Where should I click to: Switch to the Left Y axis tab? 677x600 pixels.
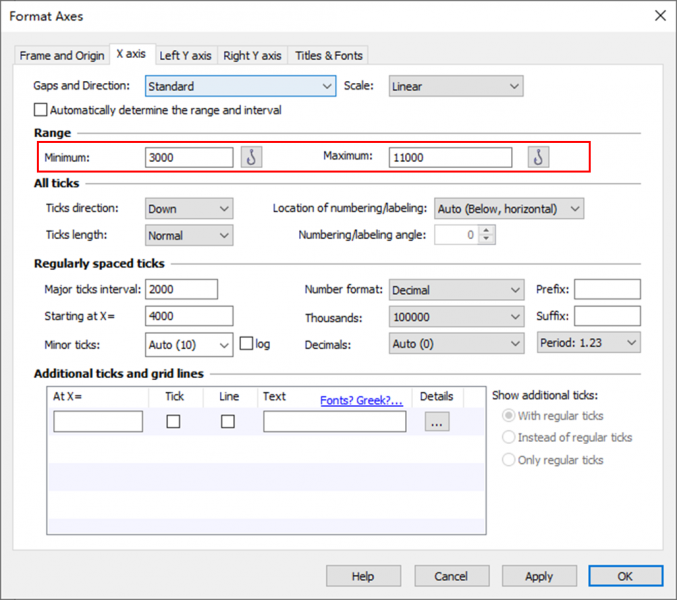185,55
